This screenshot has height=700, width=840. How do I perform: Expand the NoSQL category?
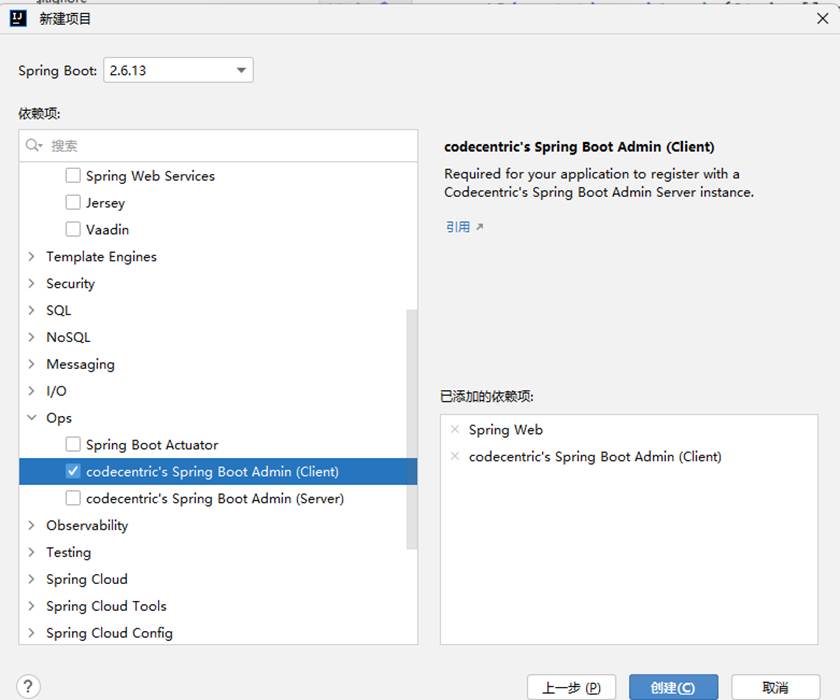coord(31,337)
